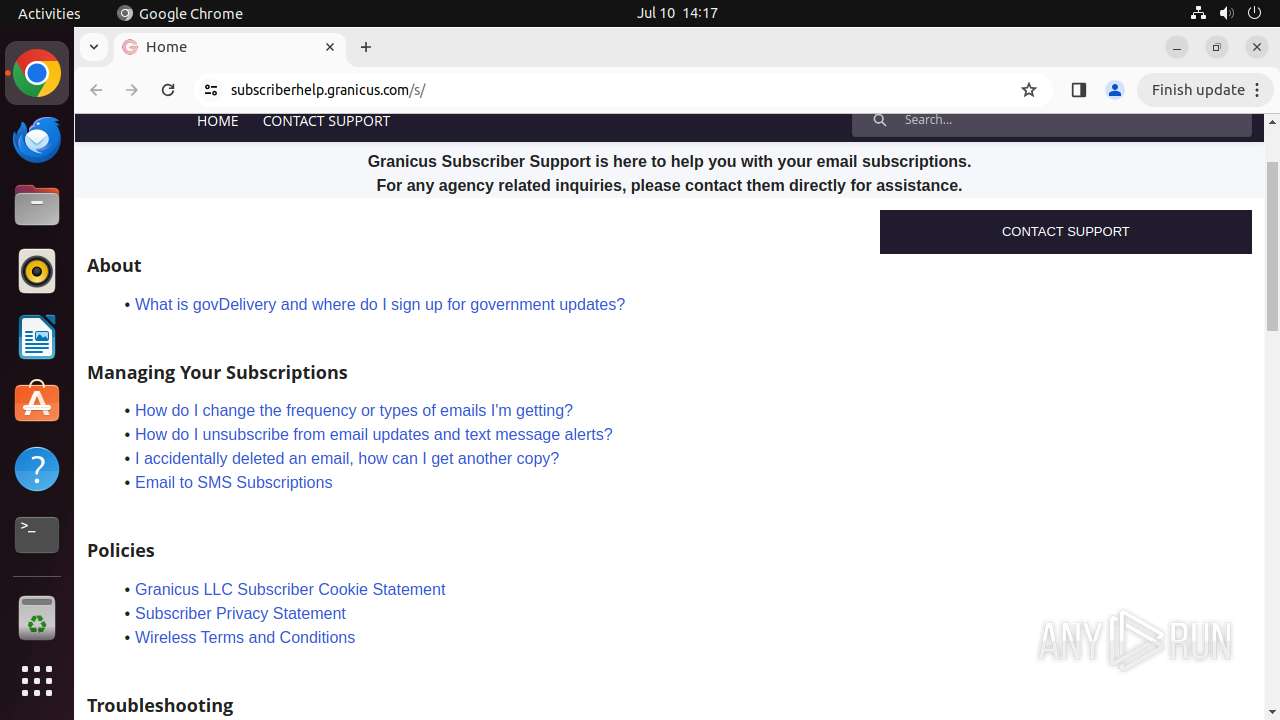Image resolution: width=1280 pixels, height=720 pixels.
Task: Click the Policies heading
Action: [x=121, y=550]
